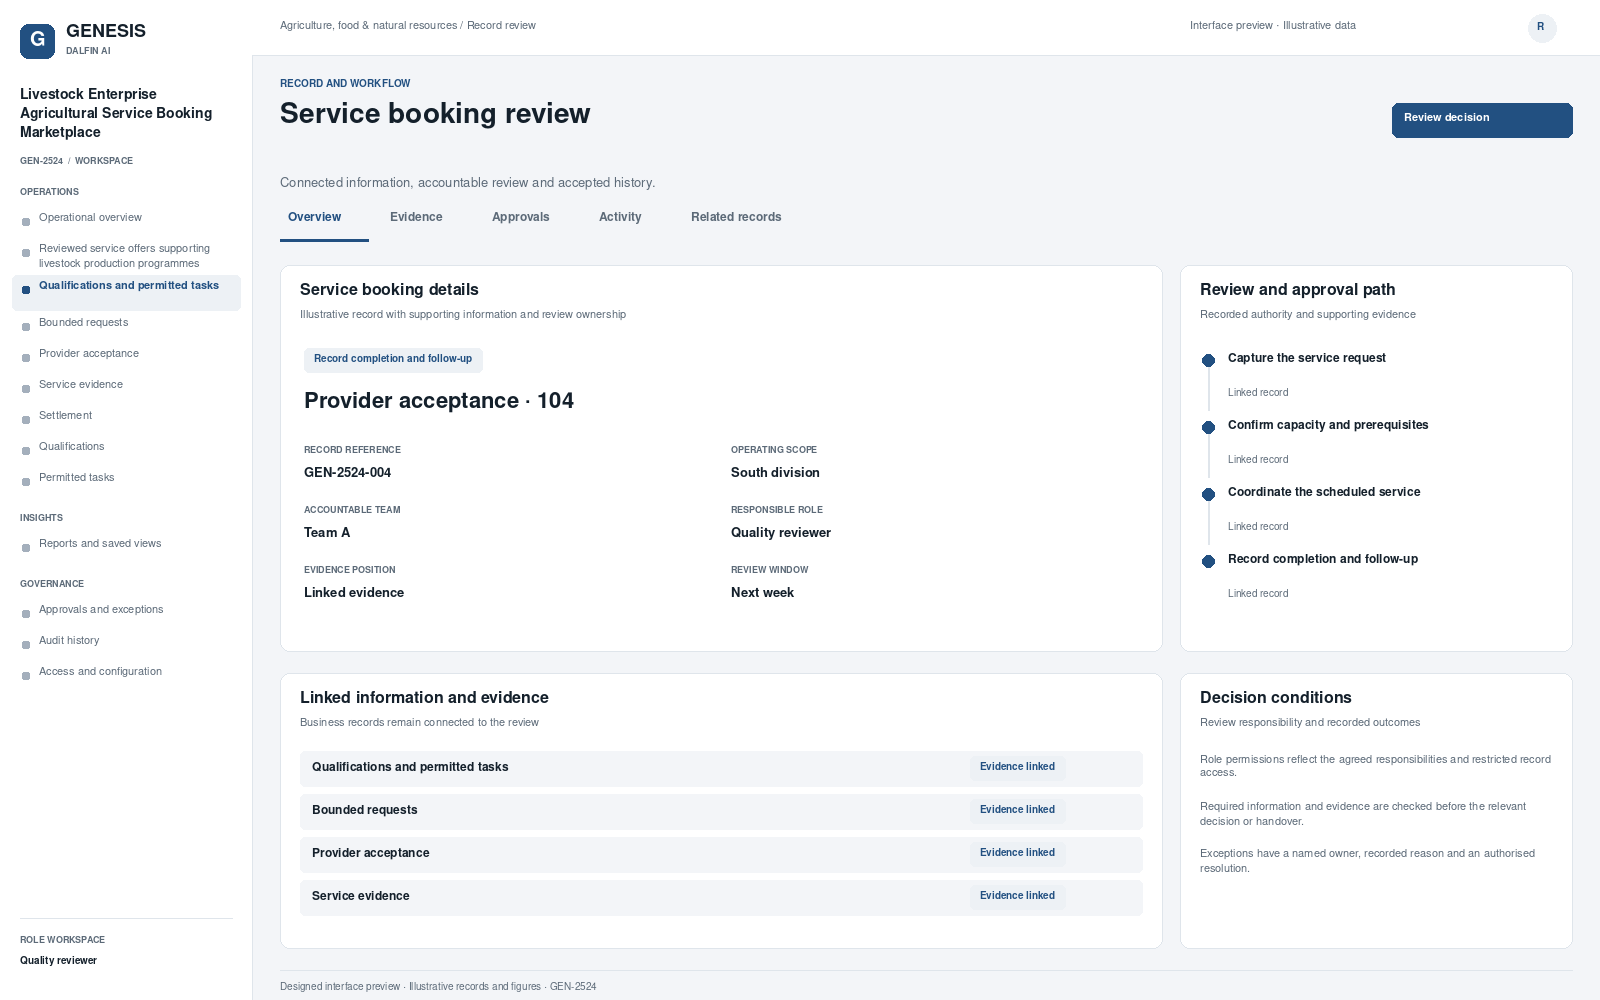Open the Service evidence linked row
1600x1000 pixels.
[x=721, y=897]
